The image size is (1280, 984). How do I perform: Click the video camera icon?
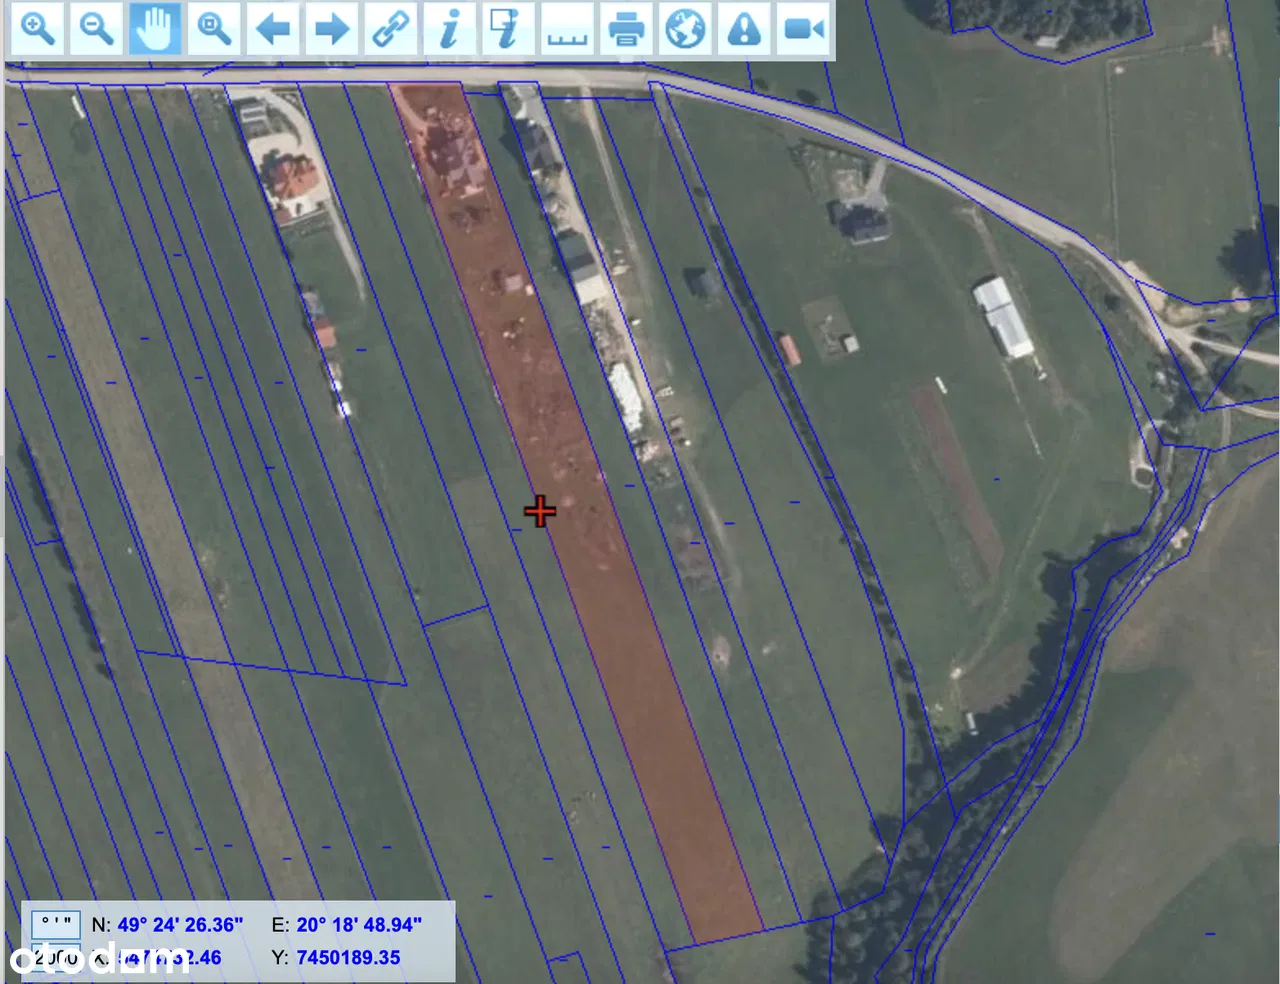pos(803,29)
